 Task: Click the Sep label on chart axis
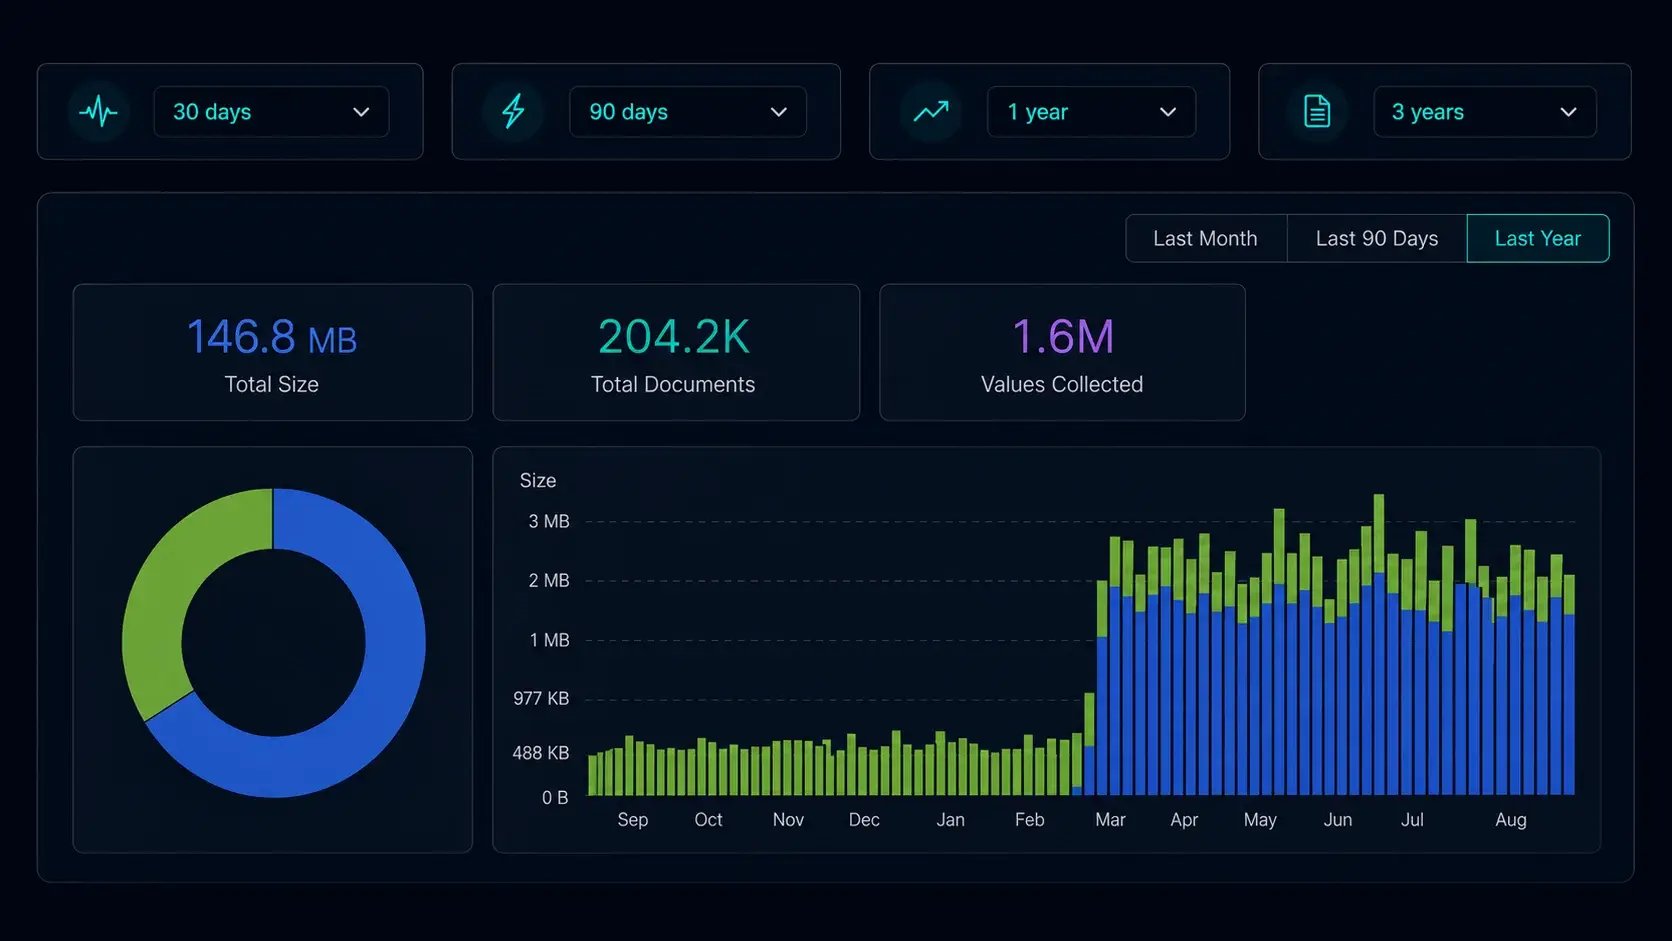click(633, 820)
